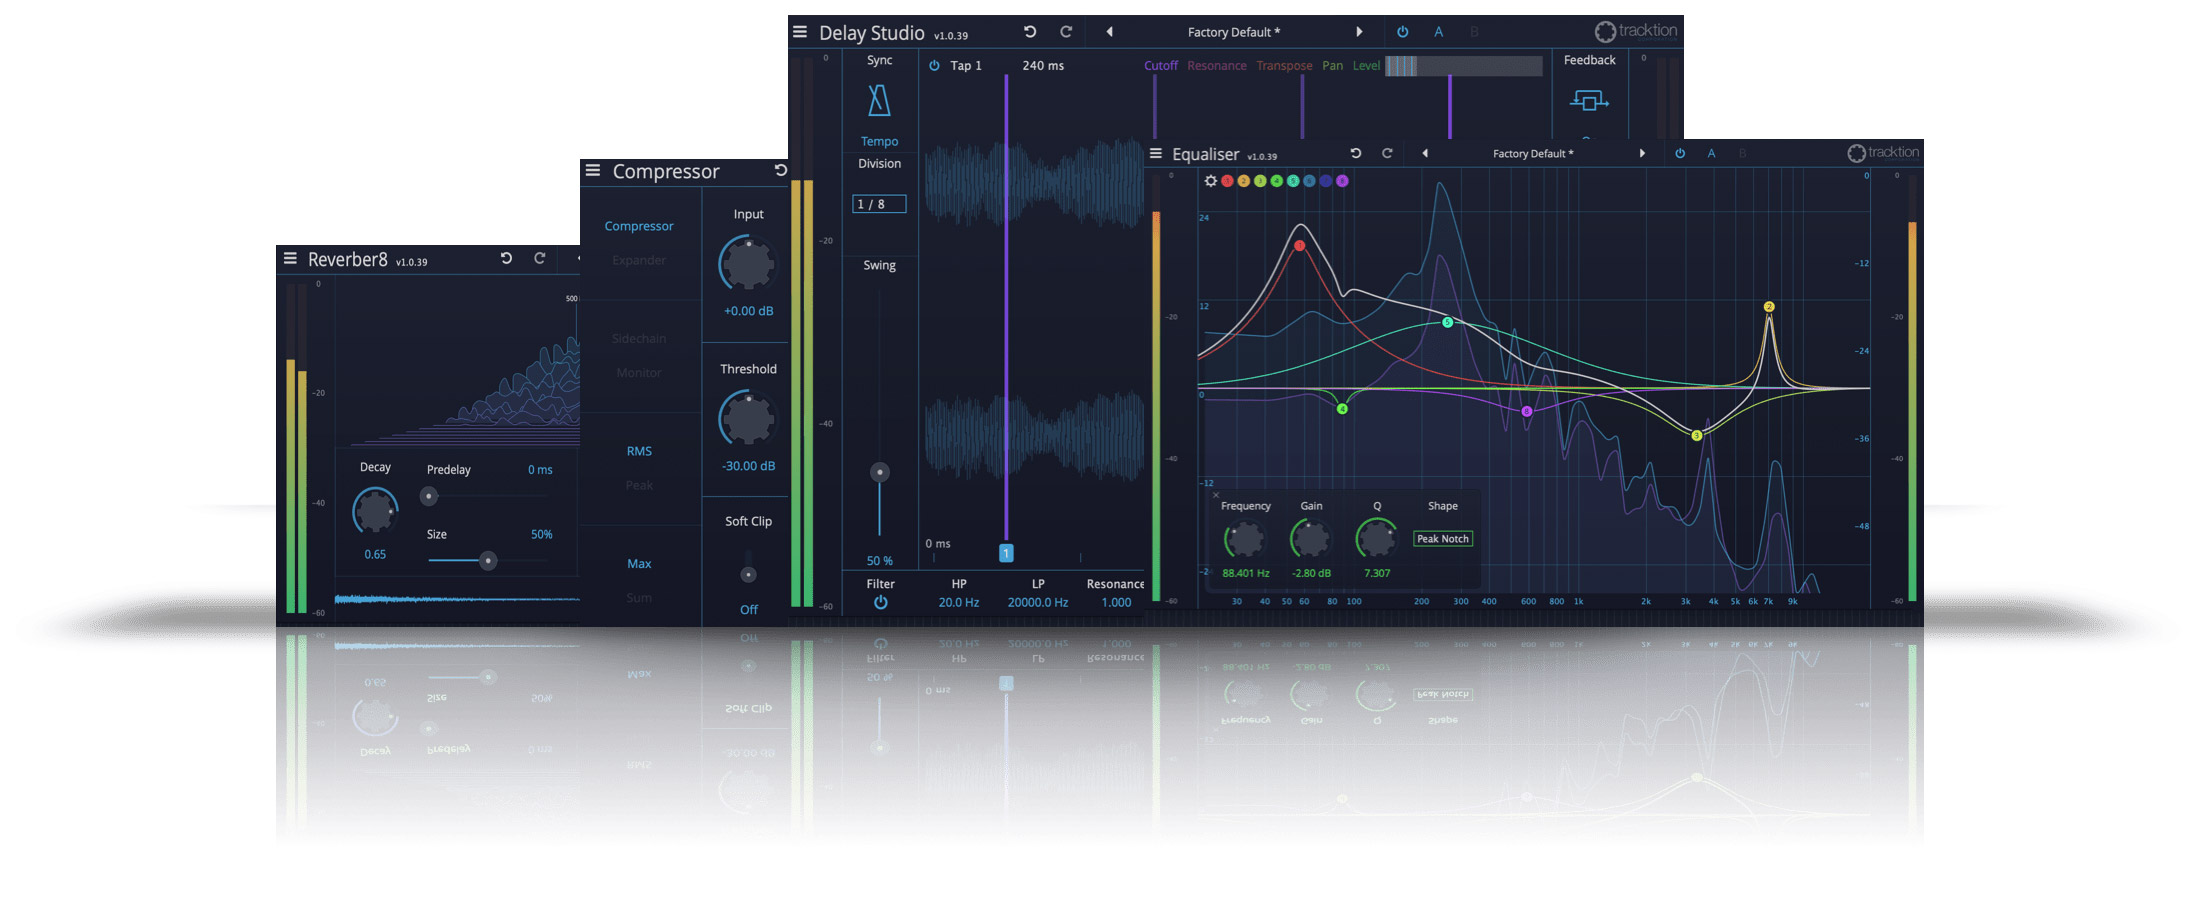Switch to the Expander tab
Screen dimensions: 2200x900
[639, 259]
